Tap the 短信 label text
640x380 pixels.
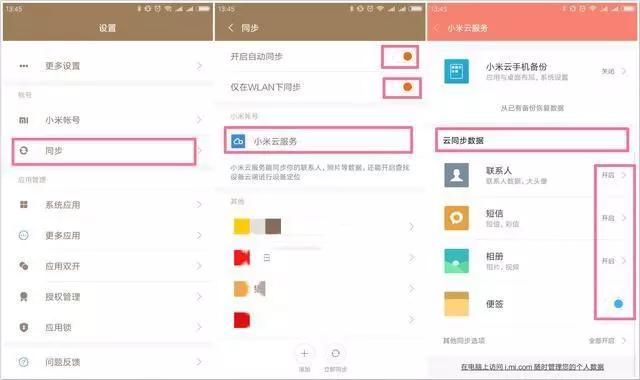[494, 213]
